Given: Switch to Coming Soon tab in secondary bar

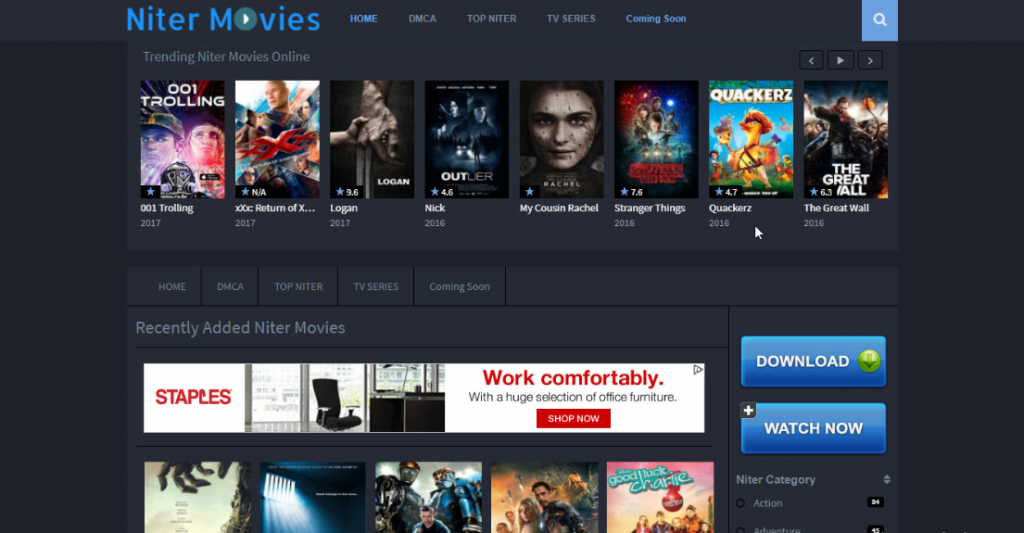Looking at the screenshot, I should click(459, 286).
